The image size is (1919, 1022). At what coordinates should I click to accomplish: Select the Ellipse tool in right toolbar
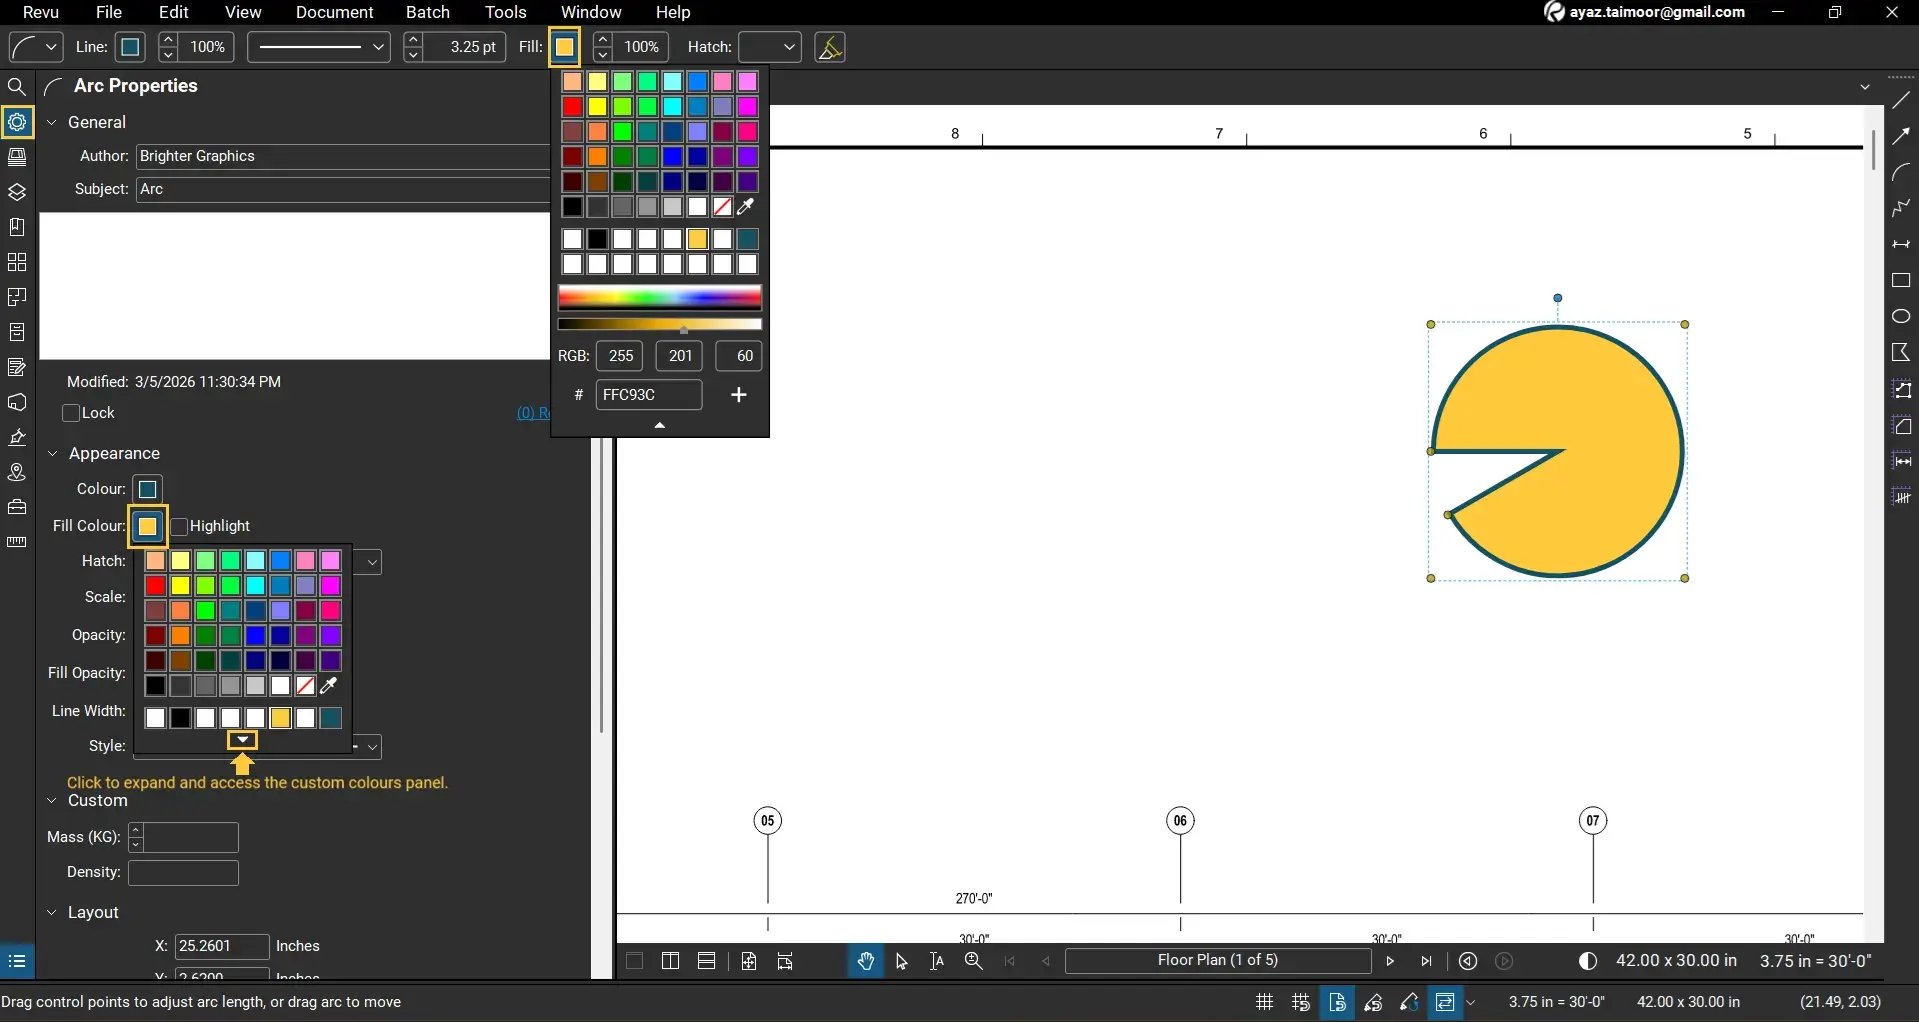[x=1901, y=317]
